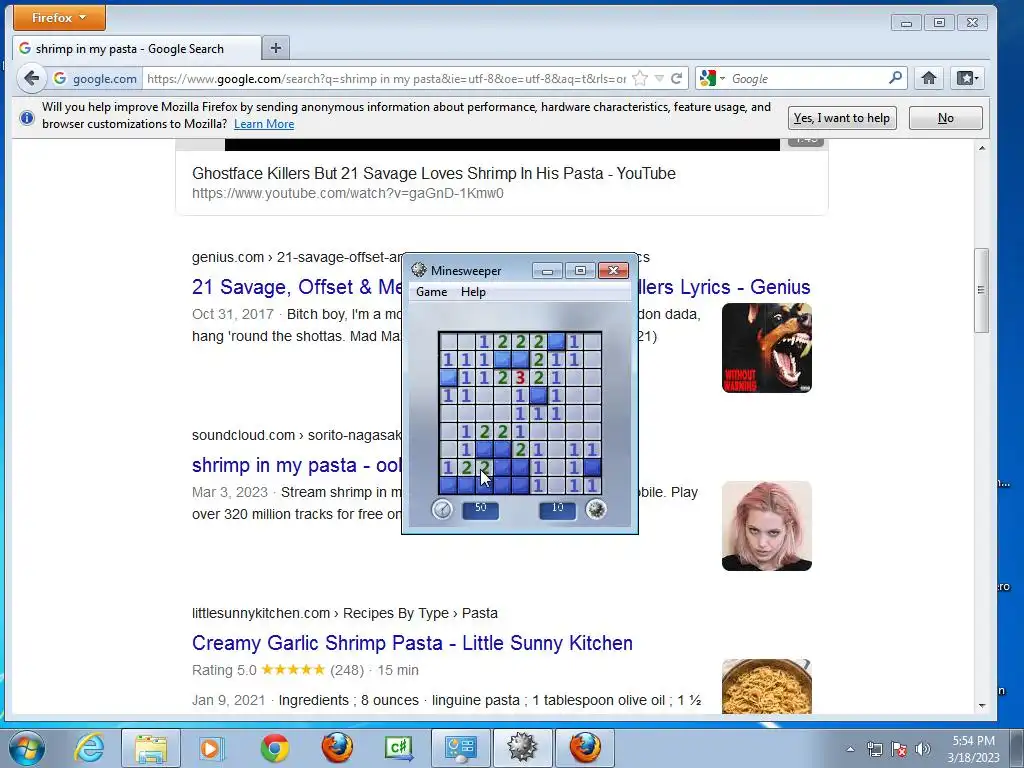Reload the current page
Viewport: 1024px width, 768px height.
[x=677, y=79]
